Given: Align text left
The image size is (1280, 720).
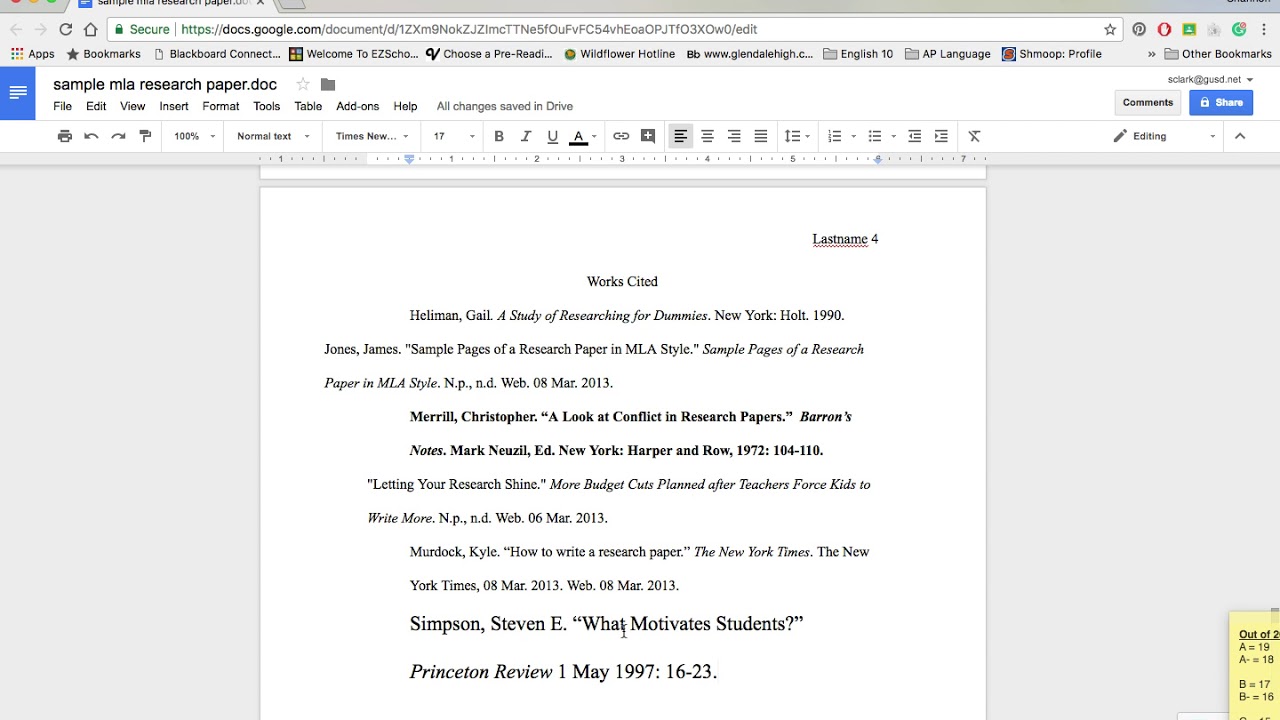Looking at the screenshot, I should [680, 136].
